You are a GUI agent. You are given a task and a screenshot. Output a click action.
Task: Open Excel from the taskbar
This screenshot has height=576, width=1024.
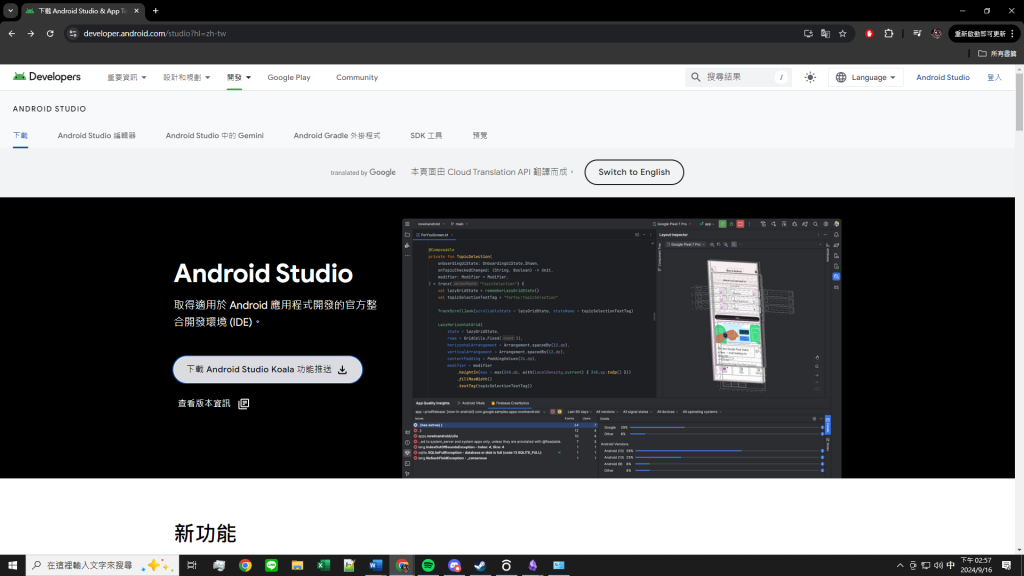tap(323, 566)
